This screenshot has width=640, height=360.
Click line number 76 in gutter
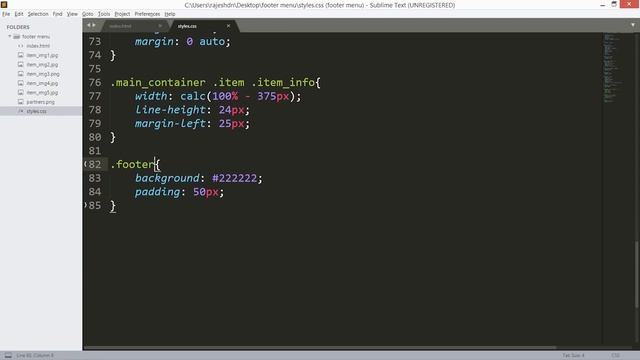(x=95, y=82)
